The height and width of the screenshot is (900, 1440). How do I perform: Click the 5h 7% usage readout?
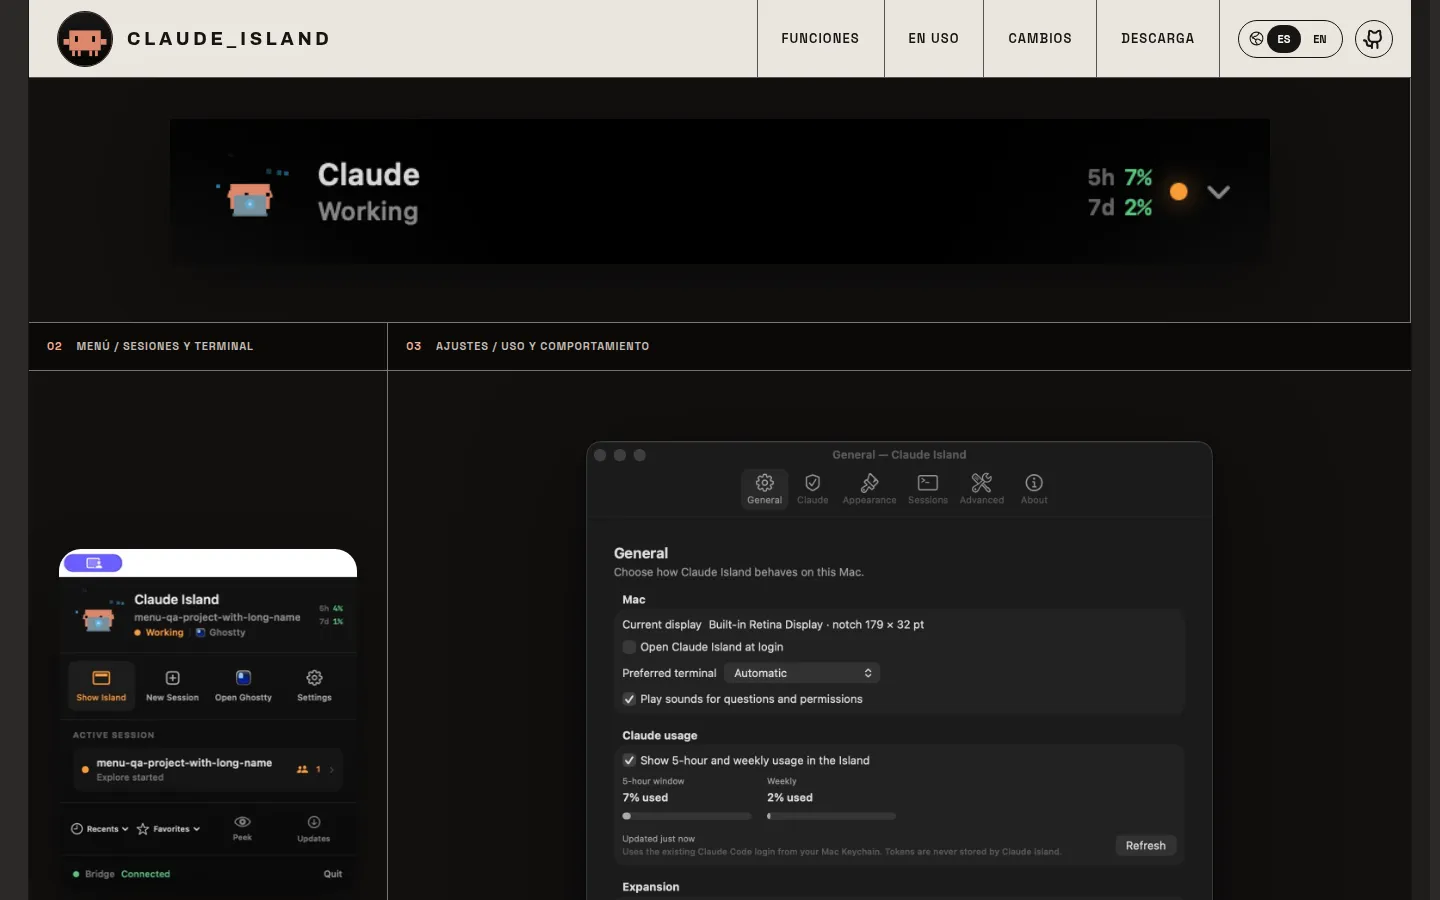[1120, 177]
